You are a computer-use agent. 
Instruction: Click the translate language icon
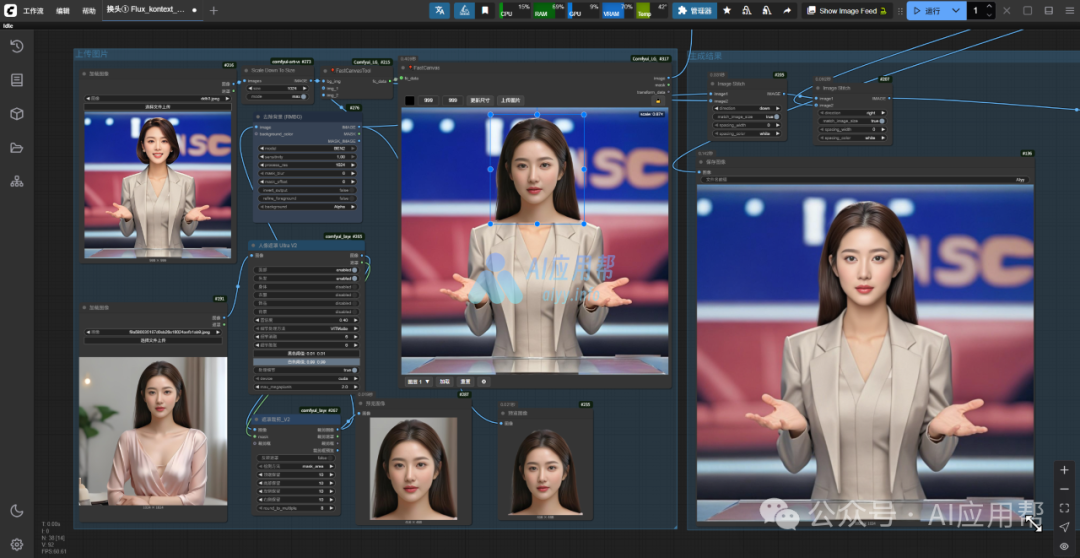[439, 10]
